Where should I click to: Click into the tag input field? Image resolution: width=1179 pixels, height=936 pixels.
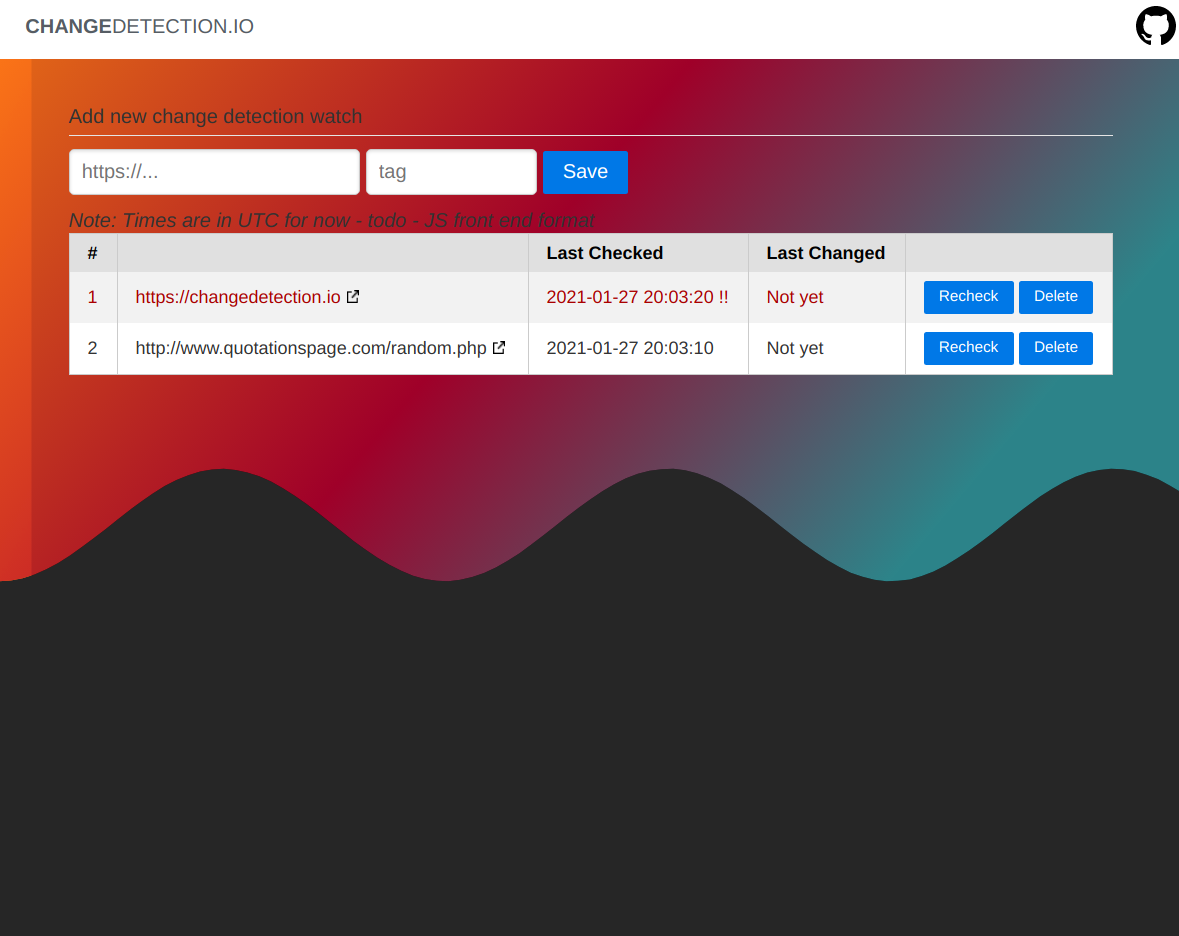(x=451, y=172)
